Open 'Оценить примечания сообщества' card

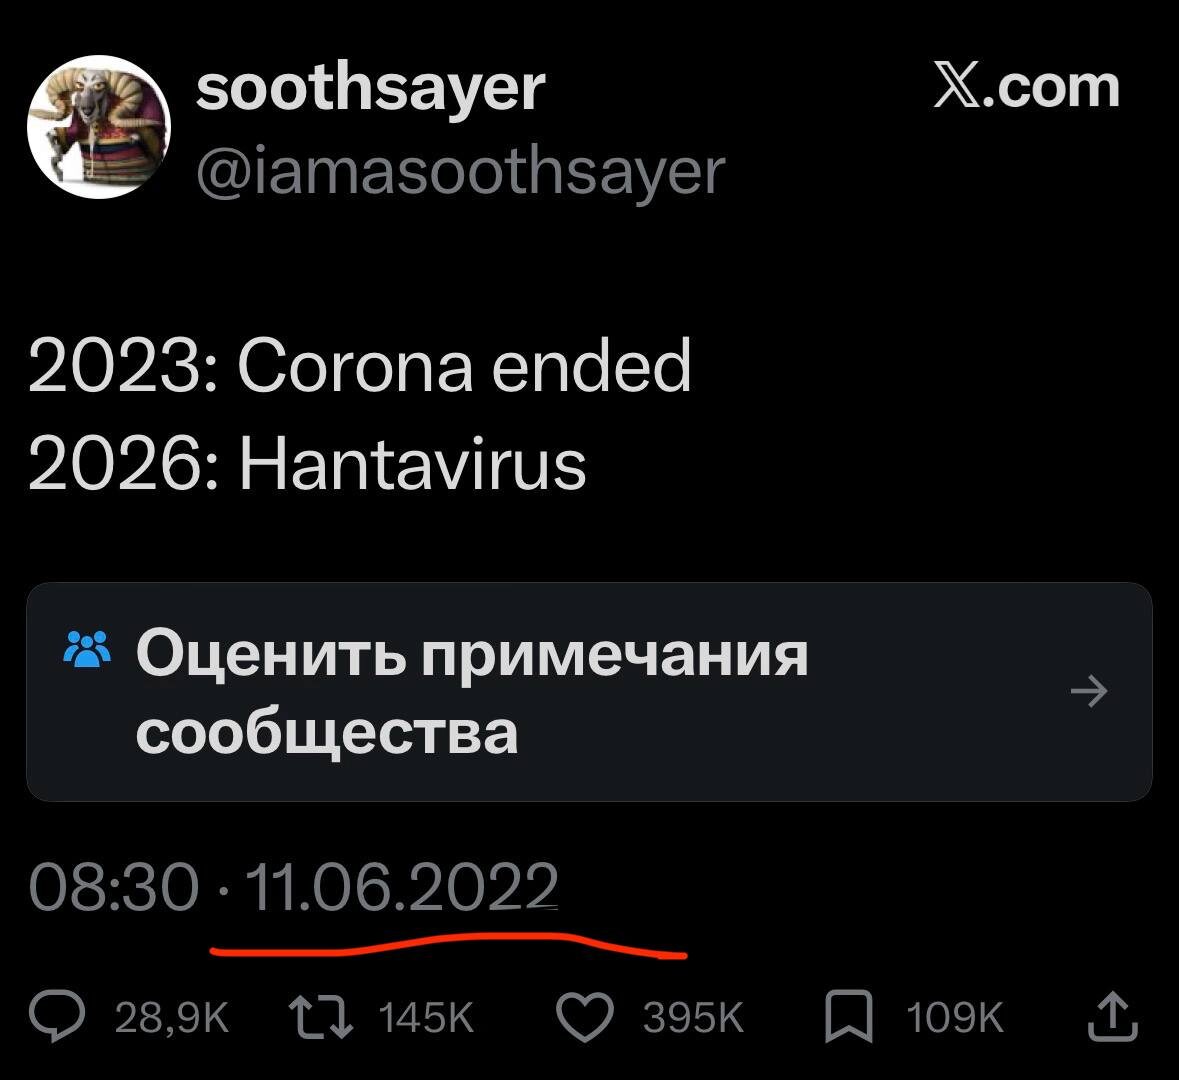[x=589, y=691]
